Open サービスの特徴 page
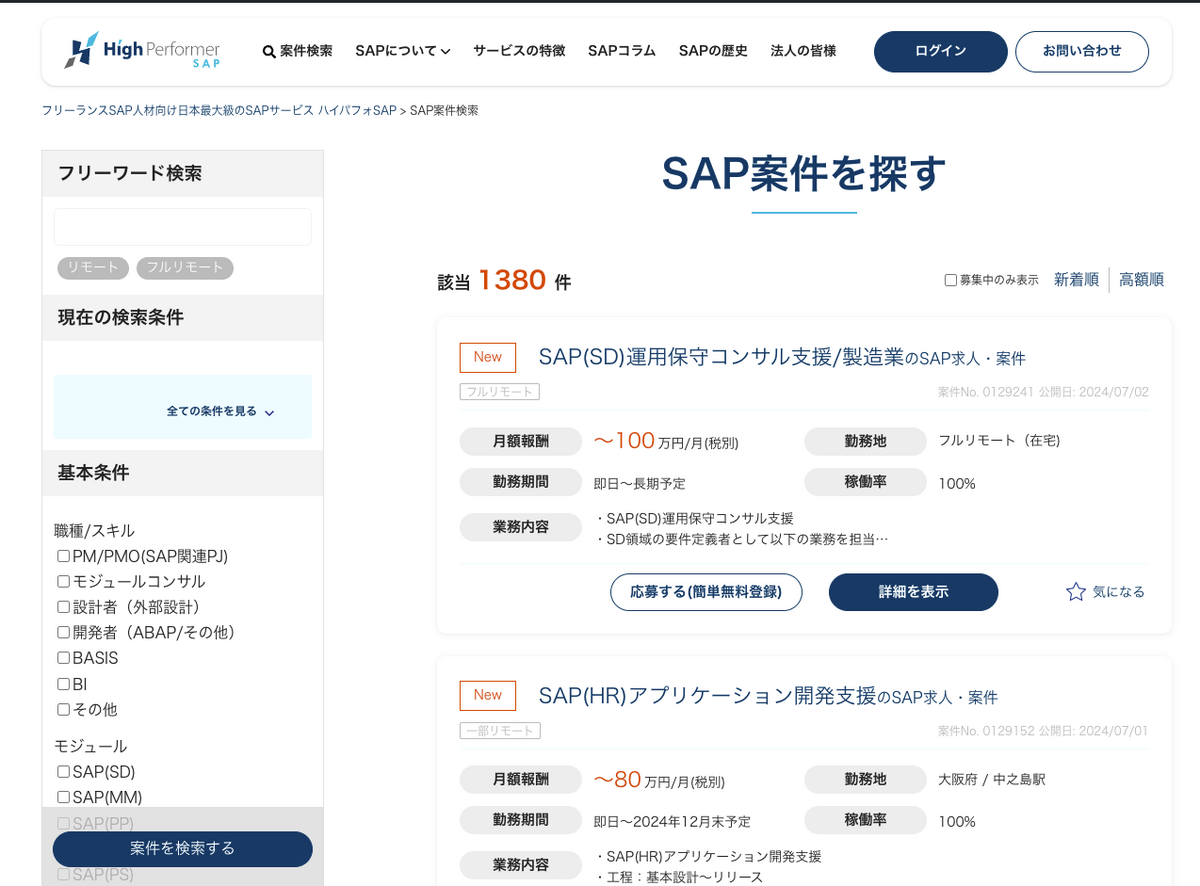 (519, 51)
